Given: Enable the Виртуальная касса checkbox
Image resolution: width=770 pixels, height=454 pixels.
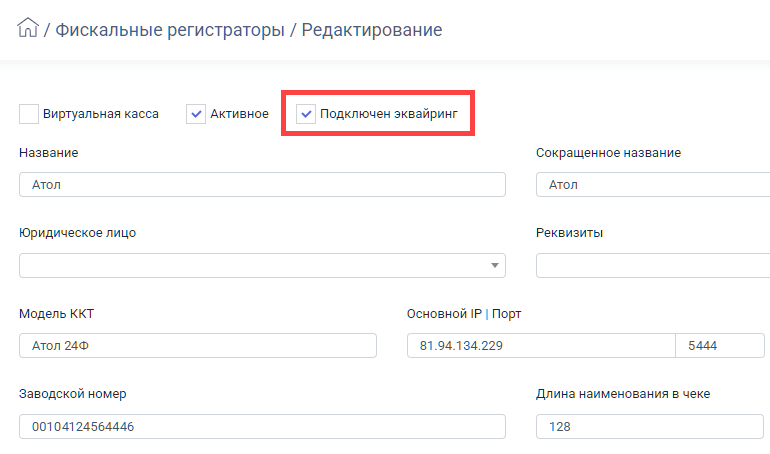Looking at the screenshot, I should [x=29, y=114].
